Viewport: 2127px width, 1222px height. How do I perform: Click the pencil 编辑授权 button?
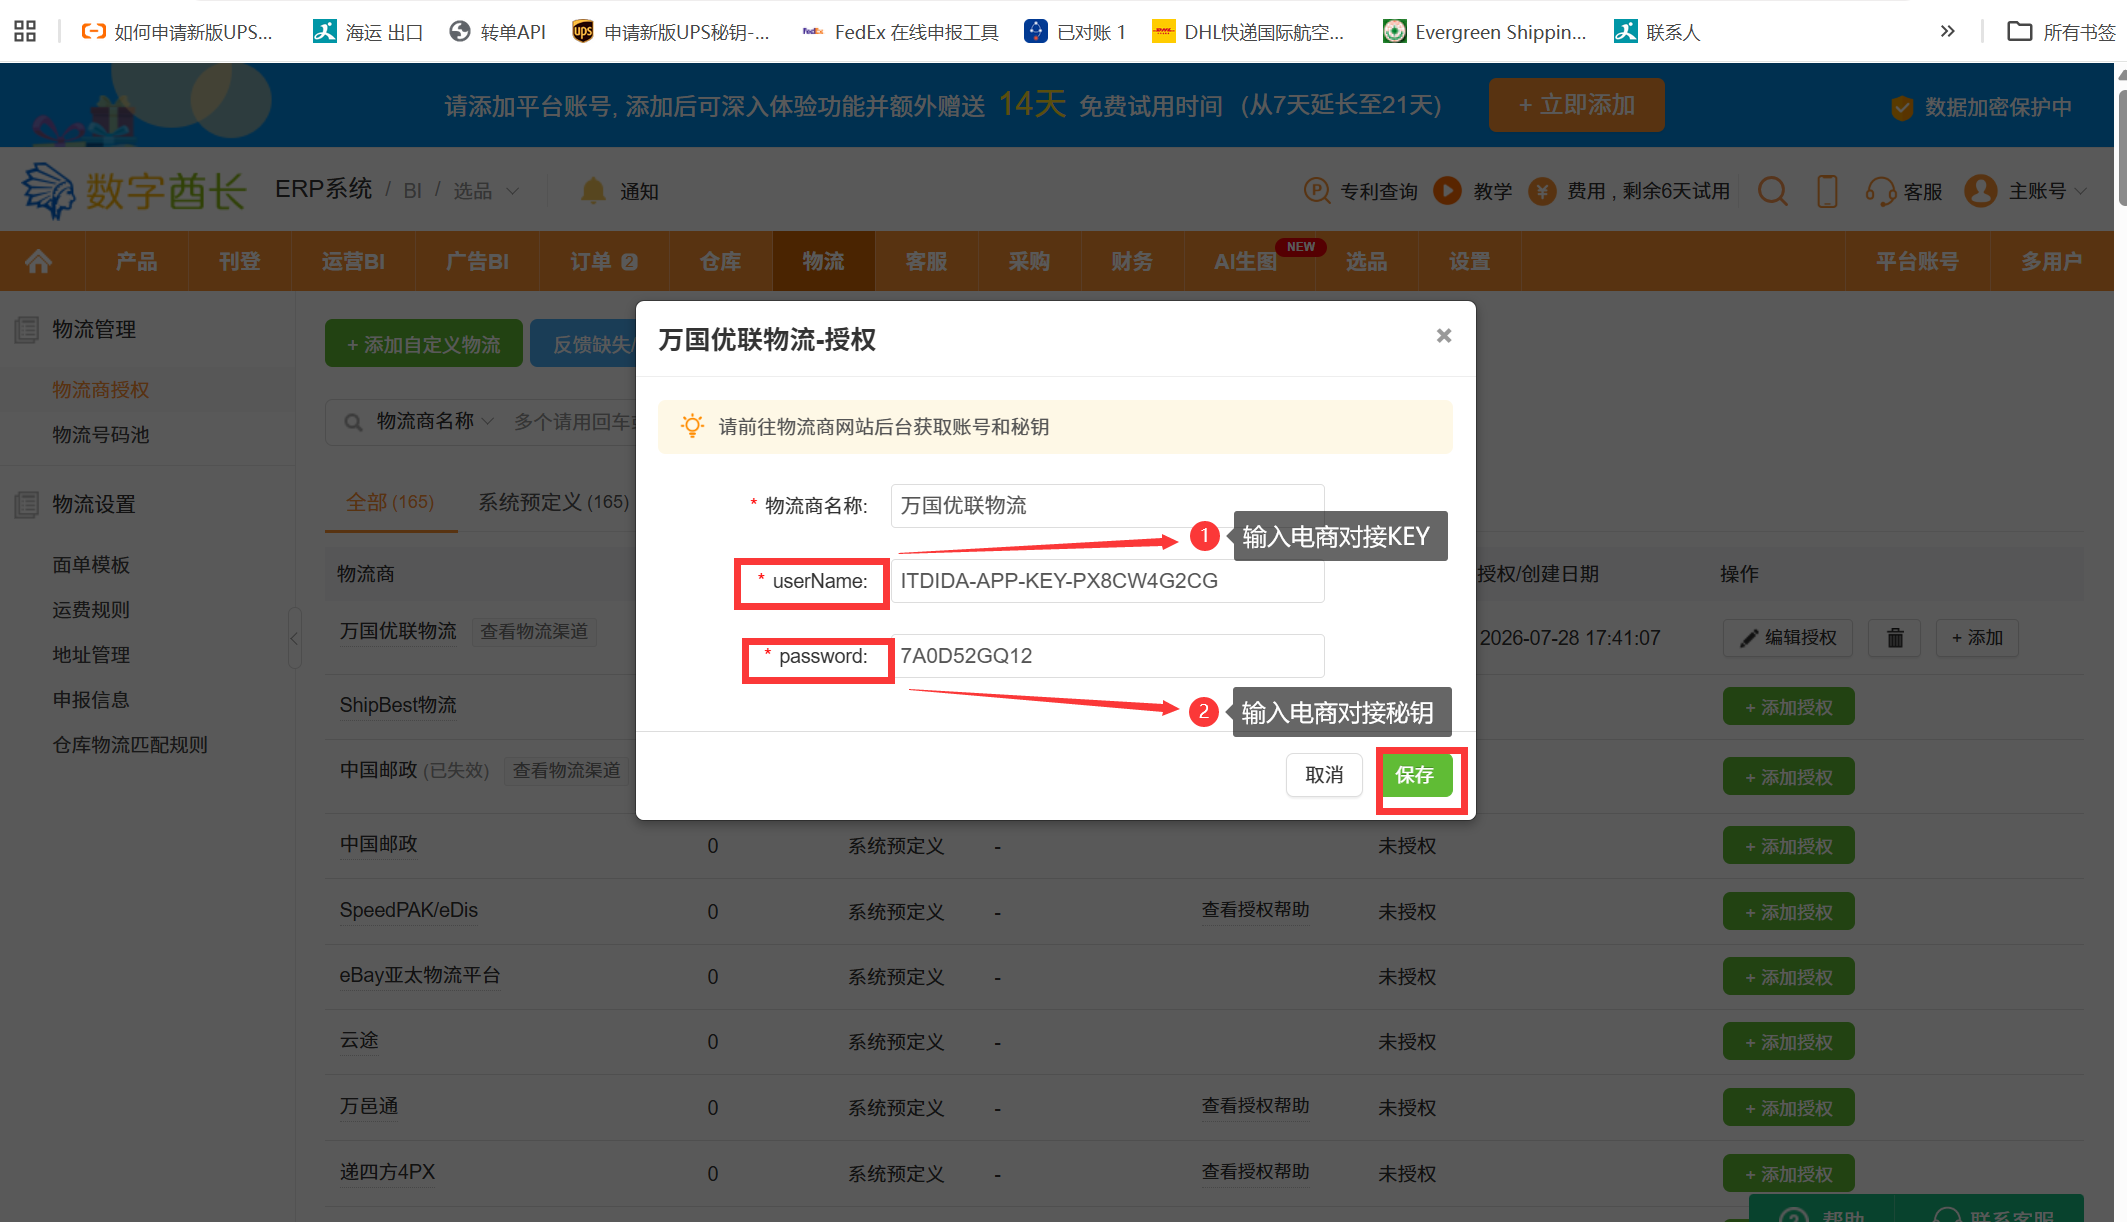point(1788,637)
